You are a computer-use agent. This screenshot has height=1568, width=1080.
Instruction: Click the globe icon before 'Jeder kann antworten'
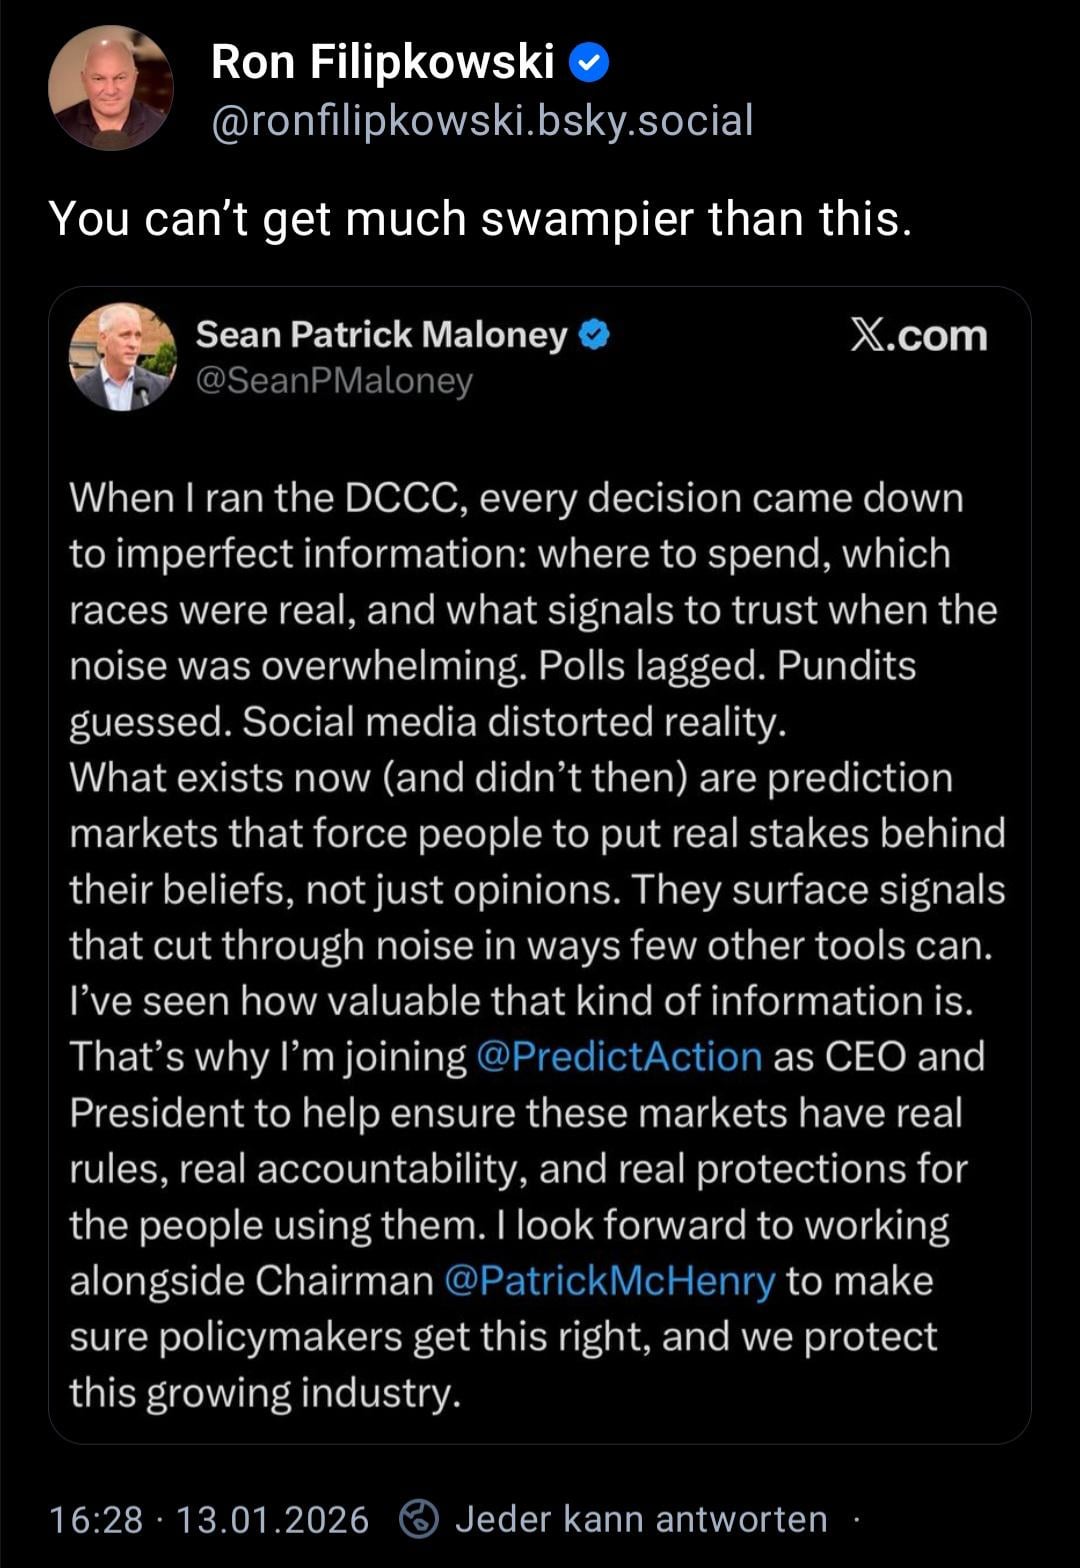click(419, 1519)
